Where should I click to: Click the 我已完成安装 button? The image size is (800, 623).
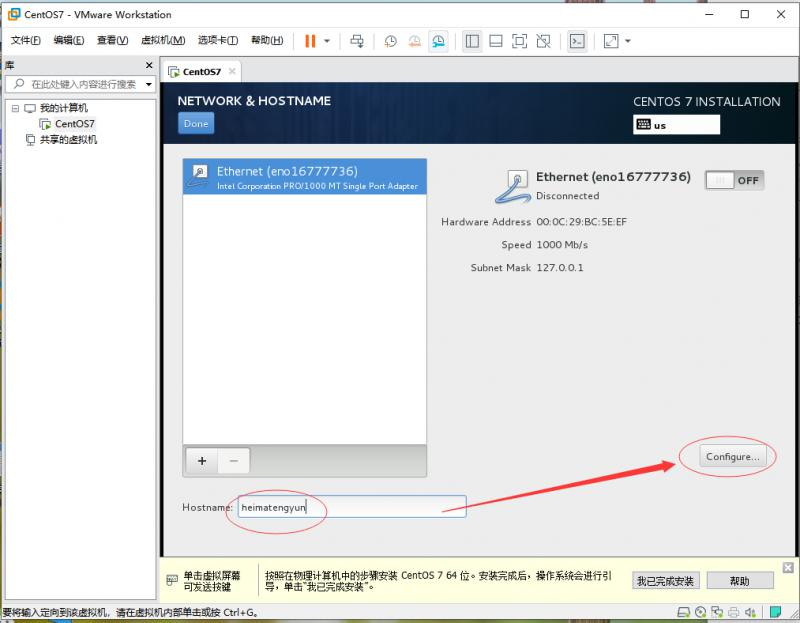665,581
